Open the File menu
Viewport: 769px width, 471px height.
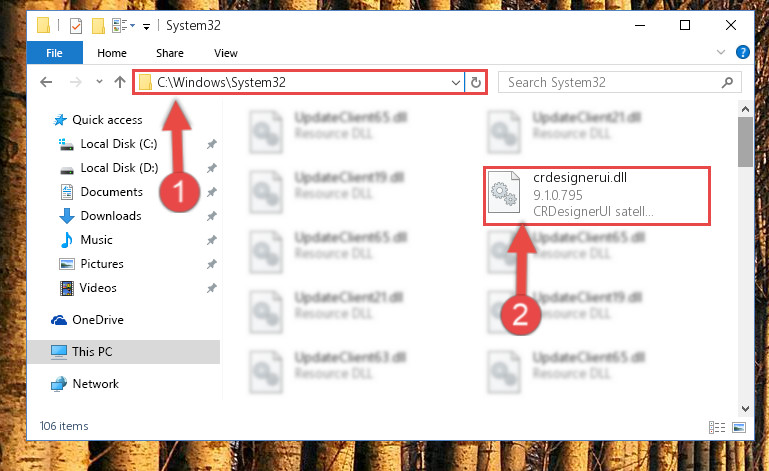click(x=54, y=53)
